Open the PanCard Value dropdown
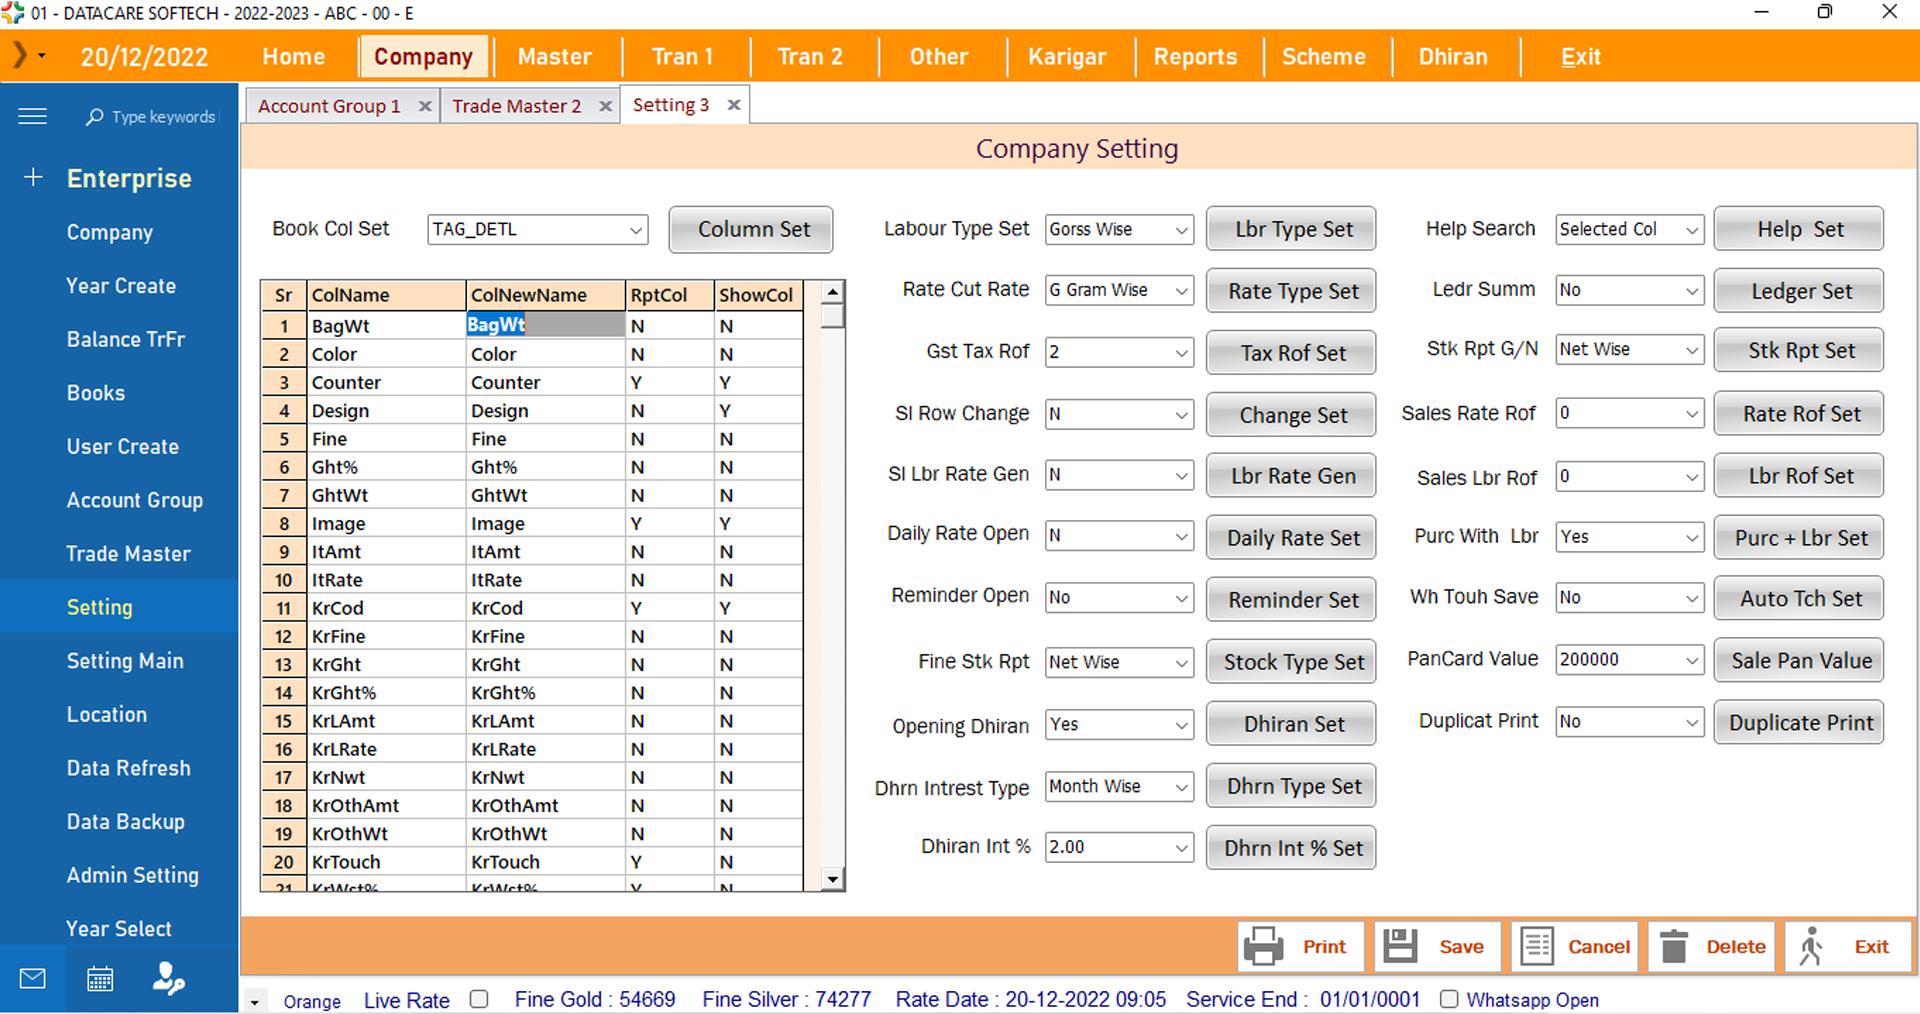Image resolution: width=1920 pixels, height=1014 pixels. [x=1691, y=660]
